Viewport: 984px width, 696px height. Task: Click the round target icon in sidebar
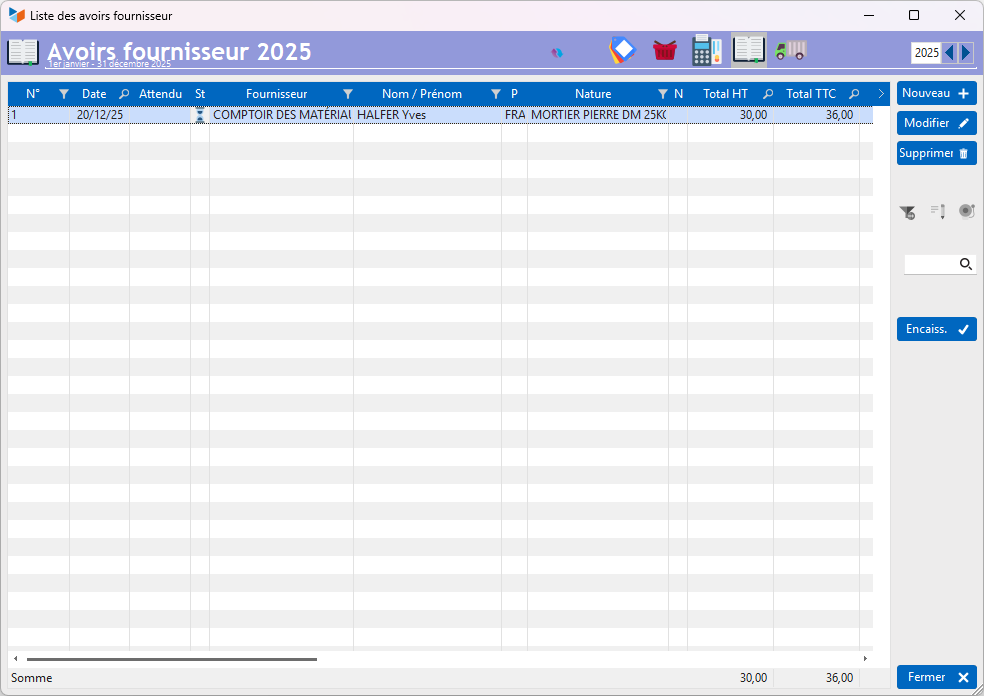click(x=966, y=211)
